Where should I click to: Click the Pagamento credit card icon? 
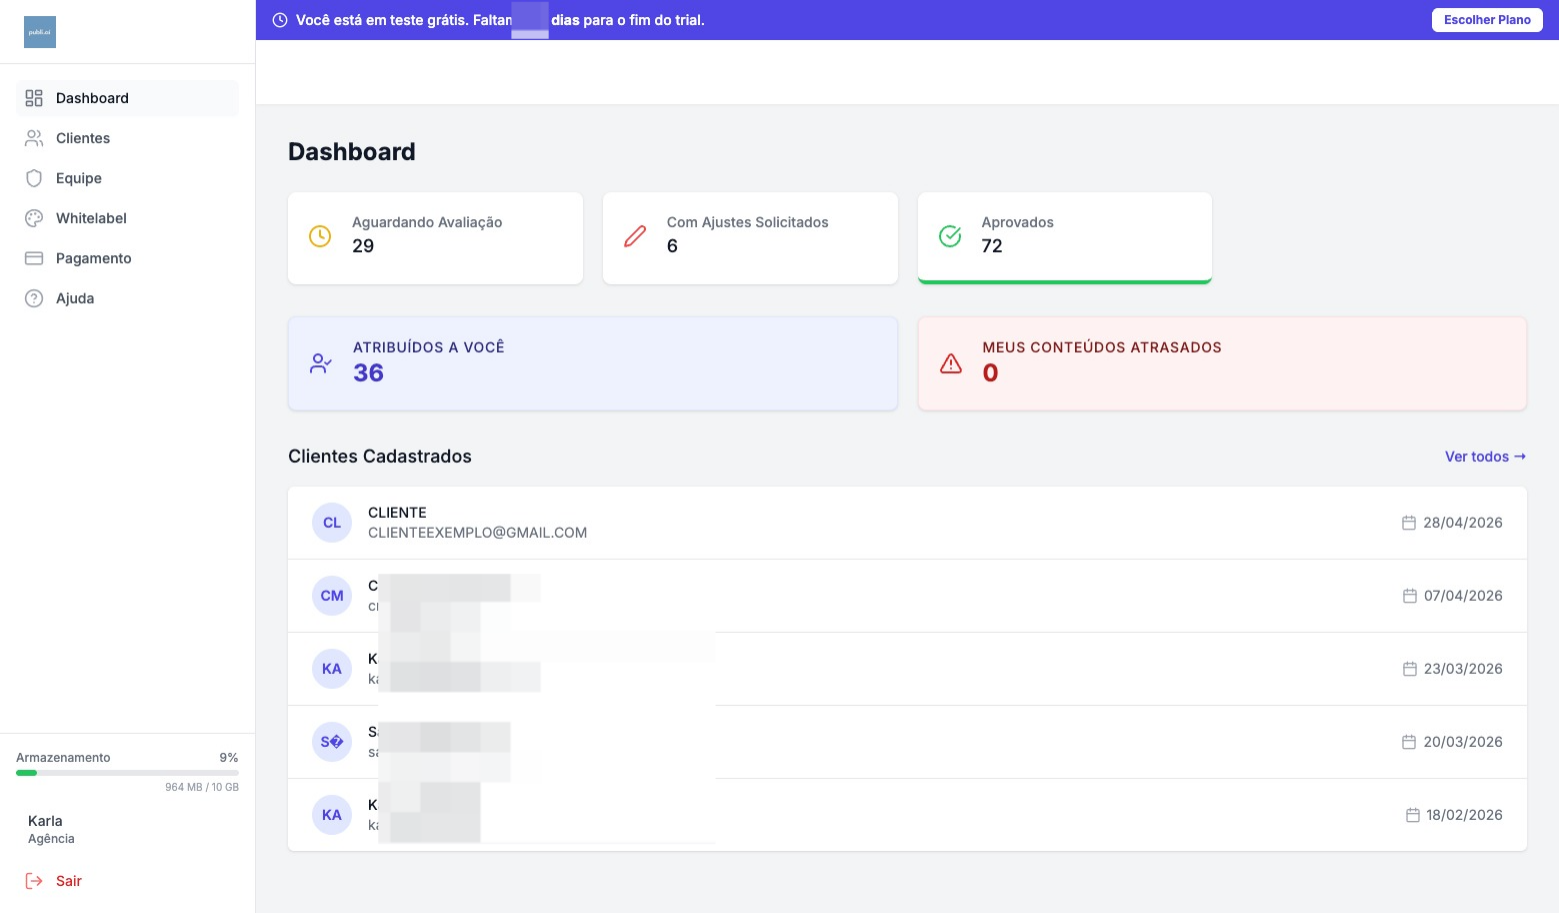34,258
